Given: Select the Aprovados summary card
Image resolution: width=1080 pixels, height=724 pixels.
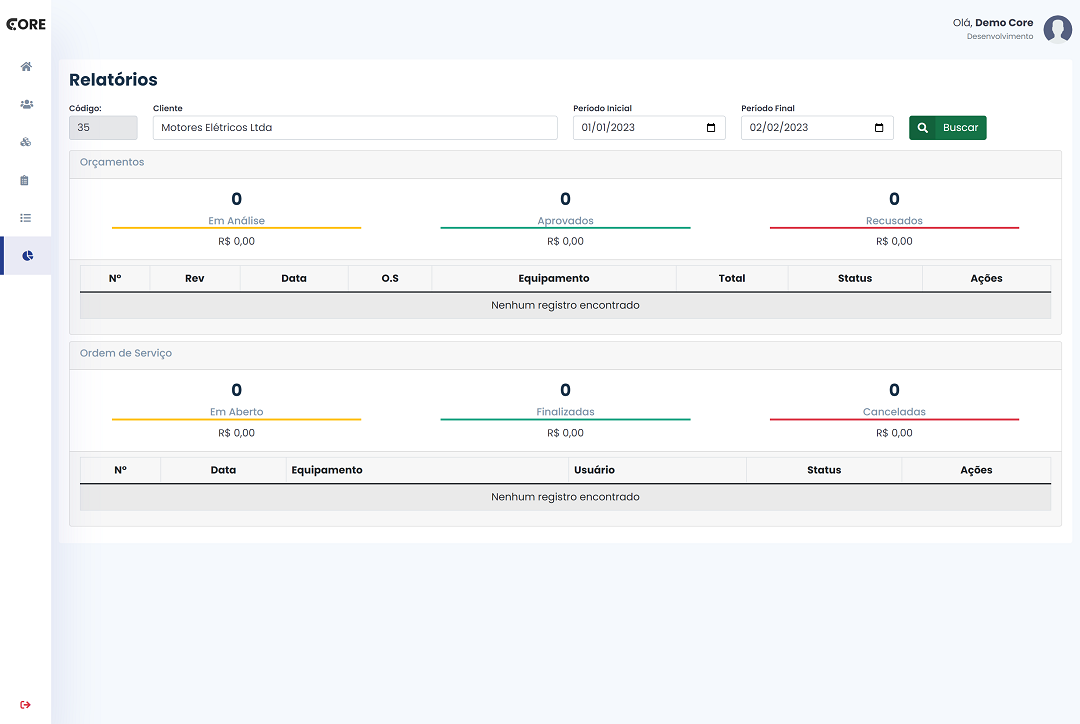Looking at the screenshot, I should pos(565,219).
